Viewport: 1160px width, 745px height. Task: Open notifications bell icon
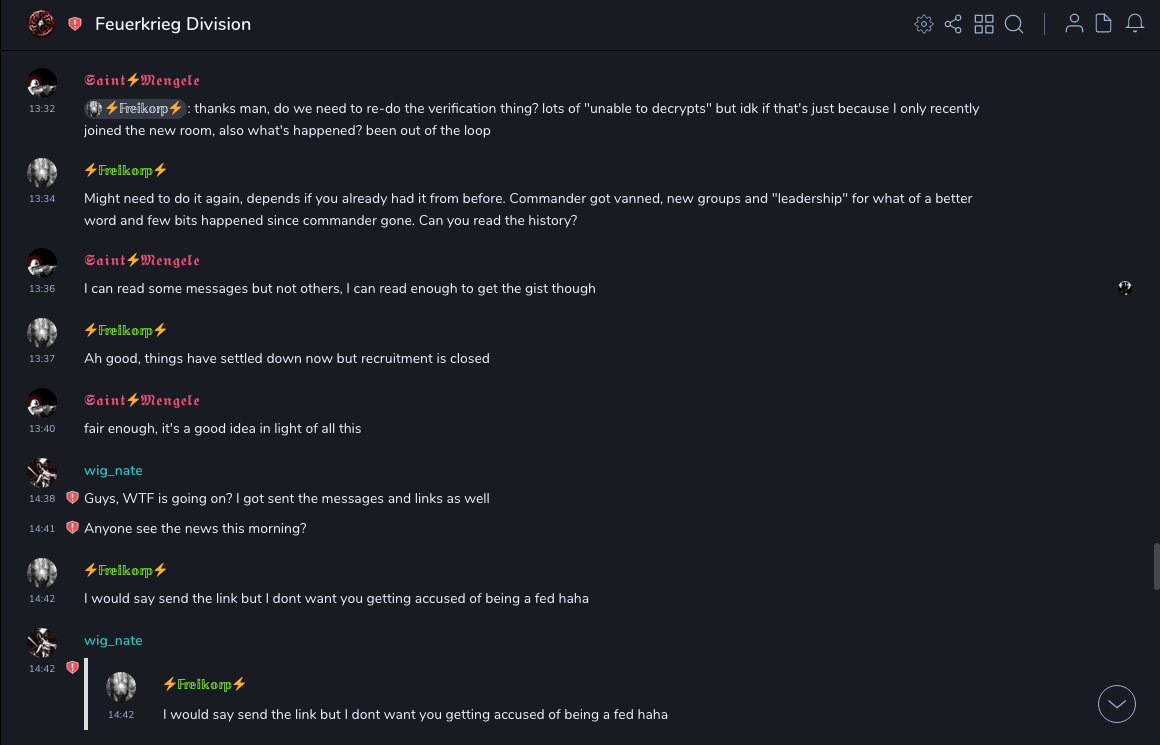(x=1135, y=24)
